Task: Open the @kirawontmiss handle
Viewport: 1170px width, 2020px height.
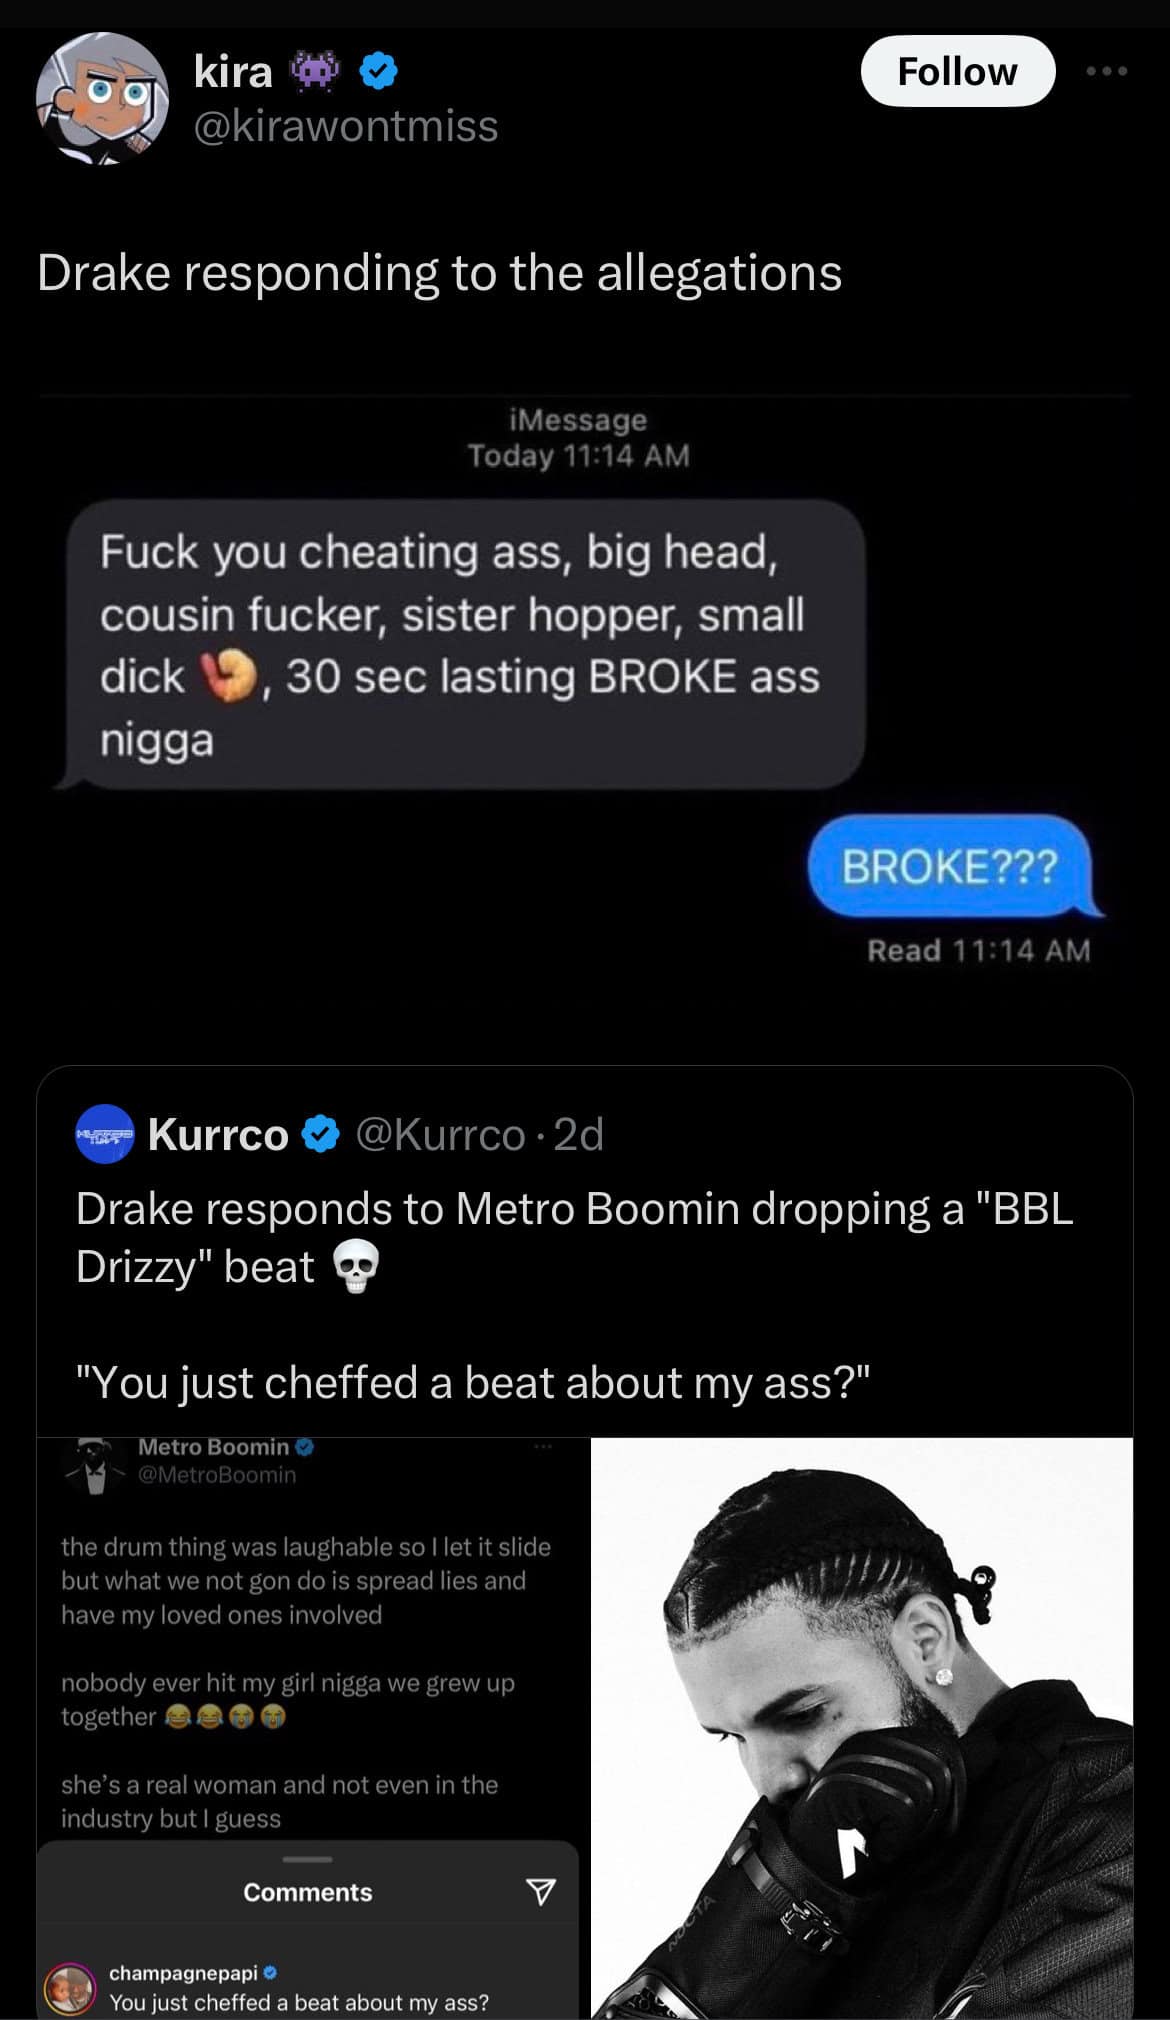Action: (x=345, y=126)
